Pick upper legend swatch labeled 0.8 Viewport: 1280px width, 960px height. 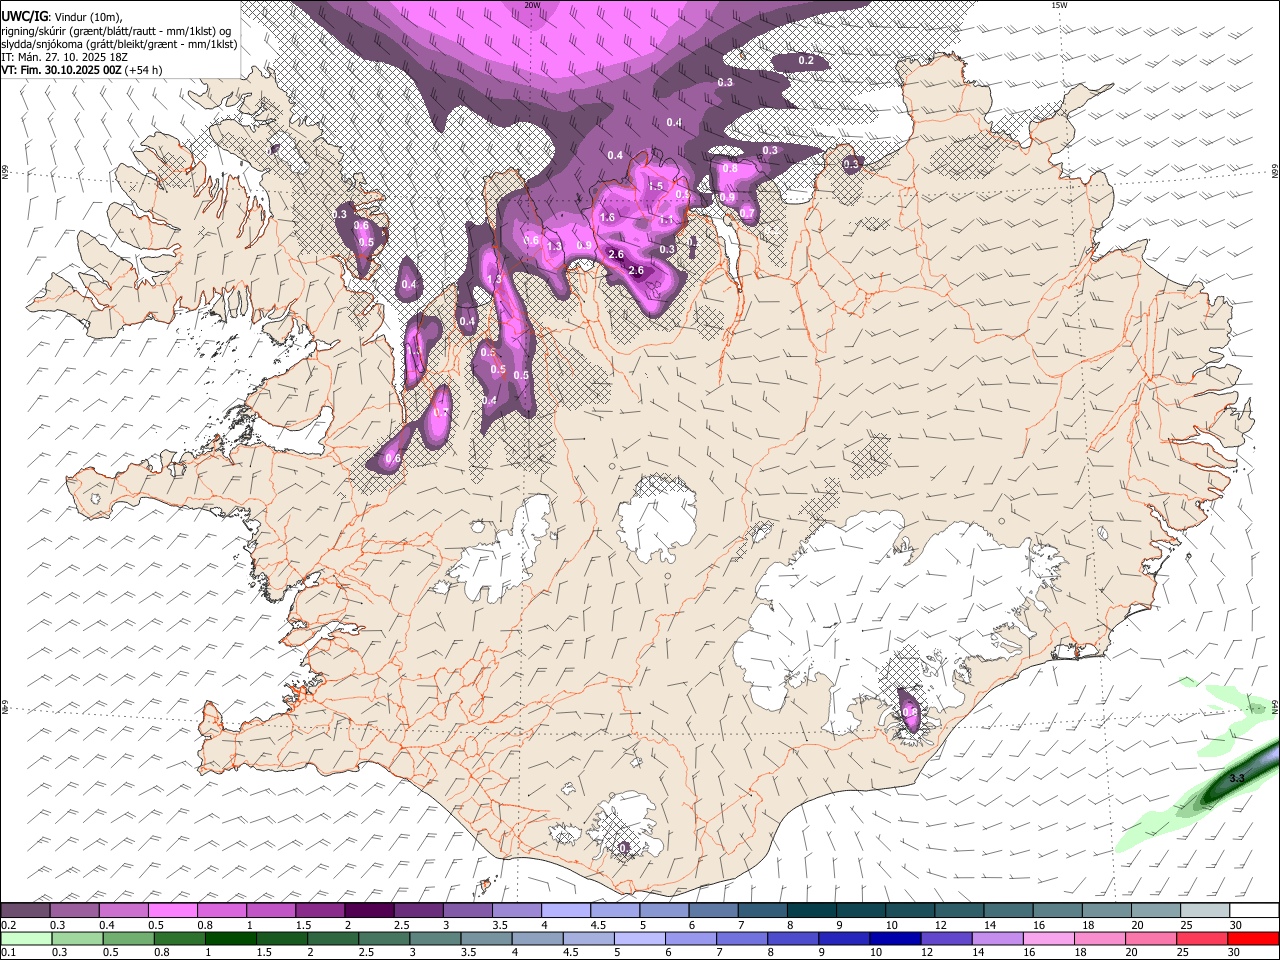tap(222, 911)
